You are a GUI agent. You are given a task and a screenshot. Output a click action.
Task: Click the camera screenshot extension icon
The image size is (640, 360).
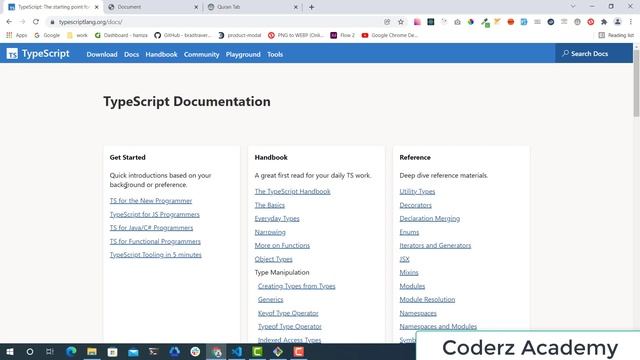coord(457,22)
